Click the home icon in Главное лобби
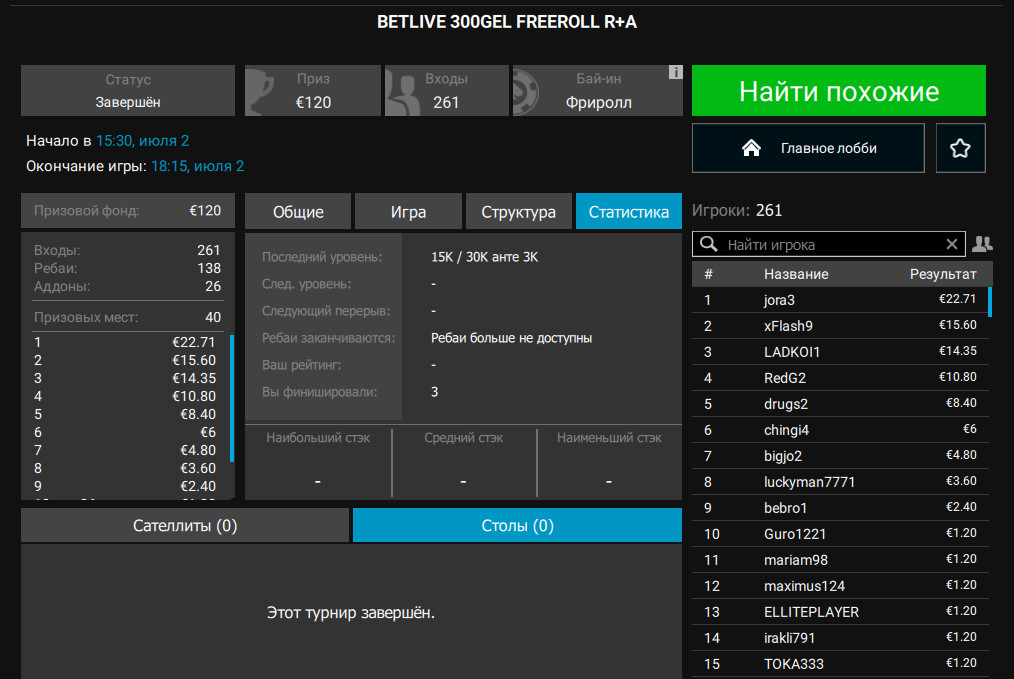The height and width of the screenshot is (679, 1014). click(x=751, y=148)
